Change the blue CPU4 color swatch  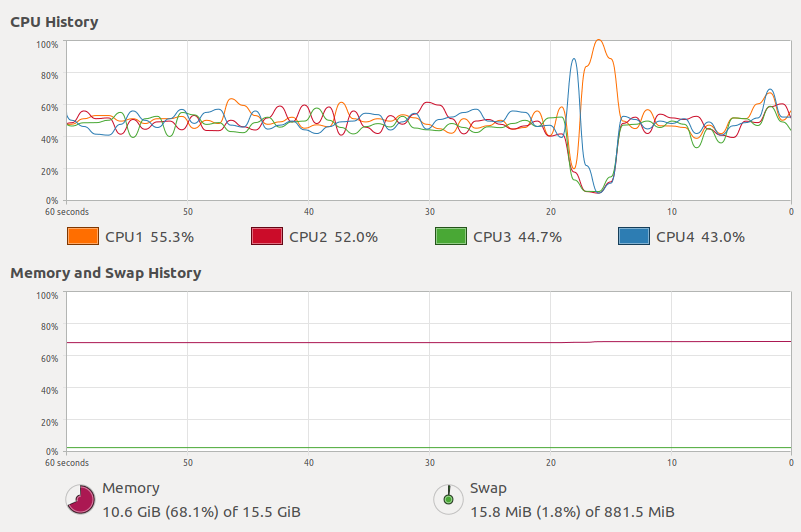coord(635,237)
